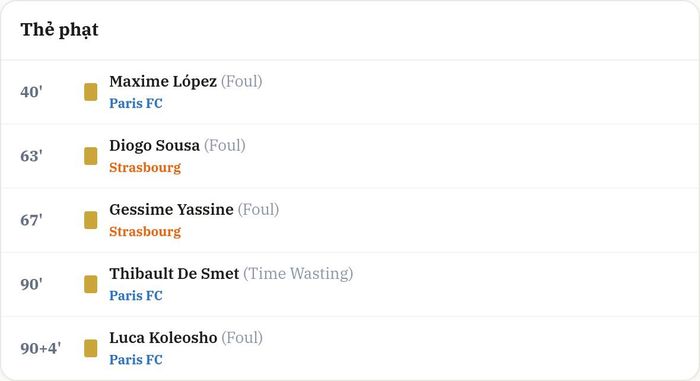Open Diogo Sousa player name
This screenshot has width=700, height=381.
pos(154,146)
